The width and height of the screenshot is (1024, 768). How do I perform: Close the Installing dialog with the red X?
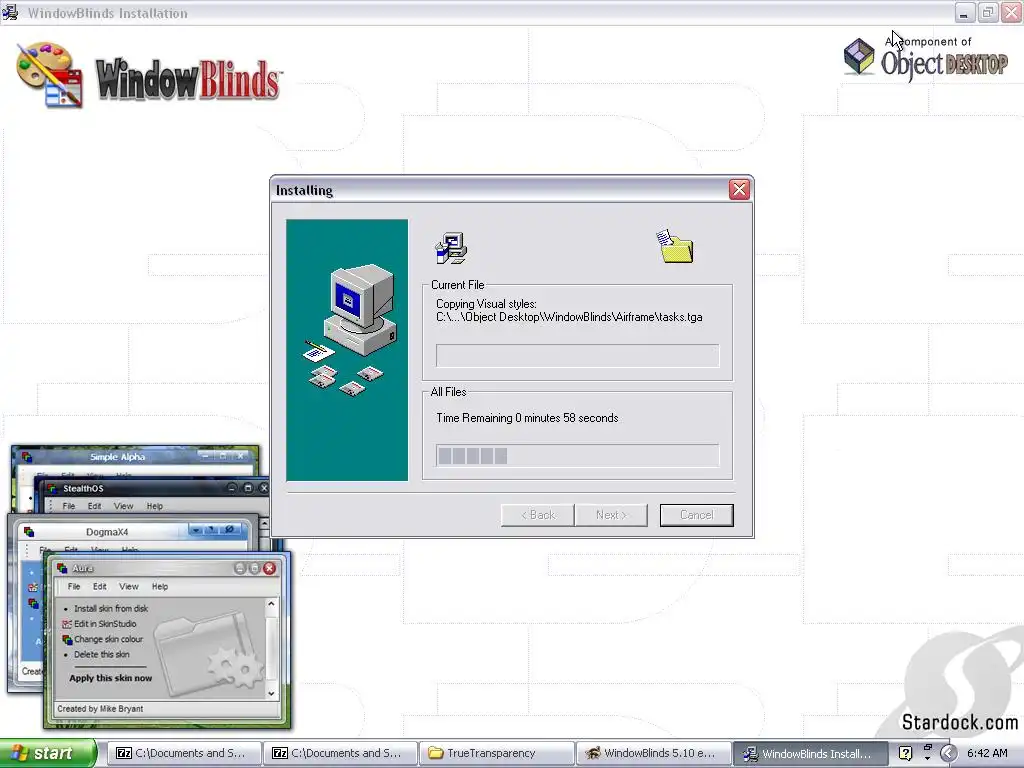(739, 190)
